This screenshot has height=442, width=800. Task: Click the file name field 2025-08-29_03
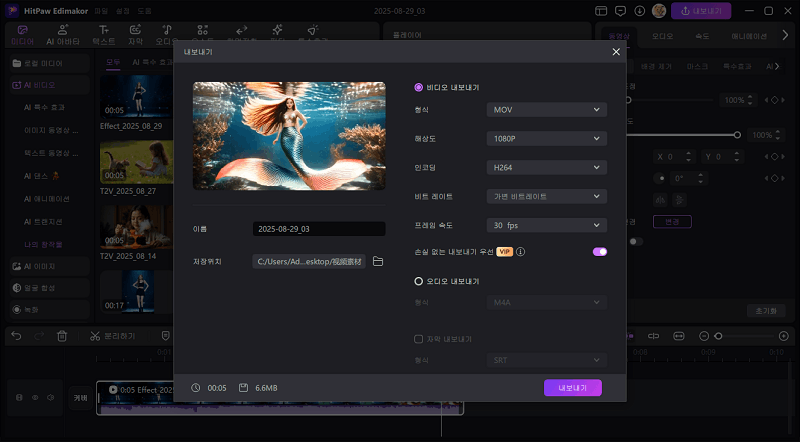(x=318, y=229)
